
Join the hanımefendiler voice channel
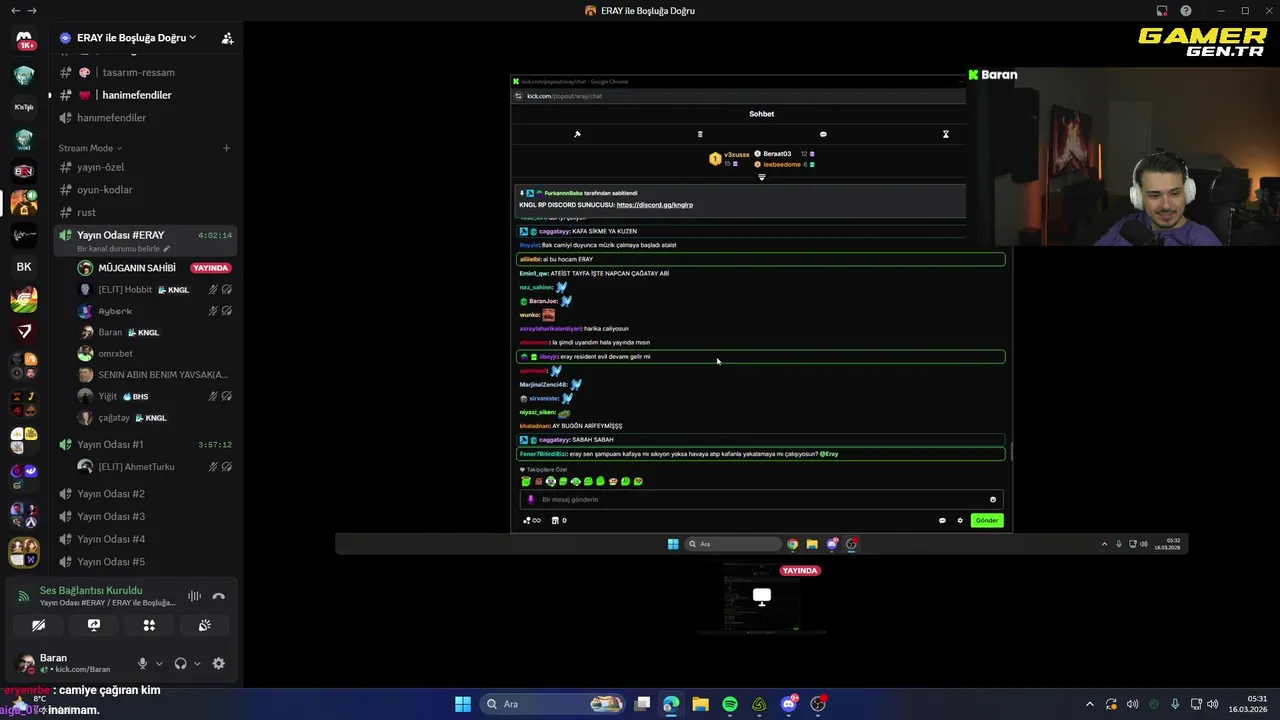tap(112, 118)
